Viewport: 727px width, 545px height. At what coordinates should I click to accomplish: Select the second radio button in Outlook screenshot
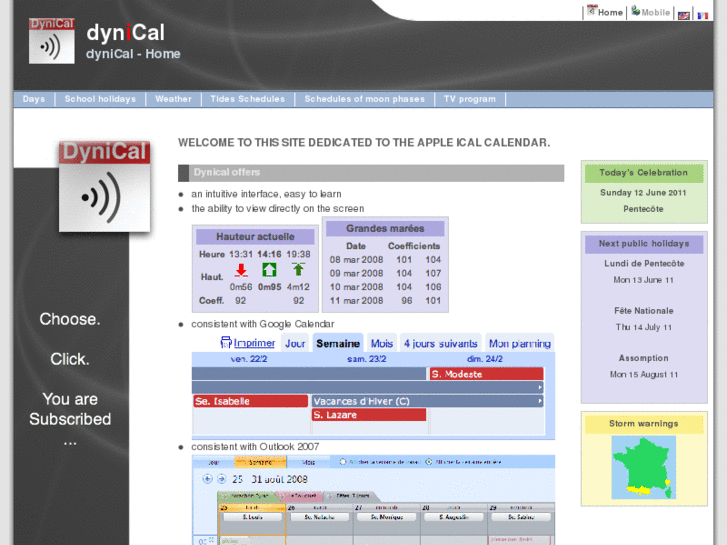(x=429, y=462)
